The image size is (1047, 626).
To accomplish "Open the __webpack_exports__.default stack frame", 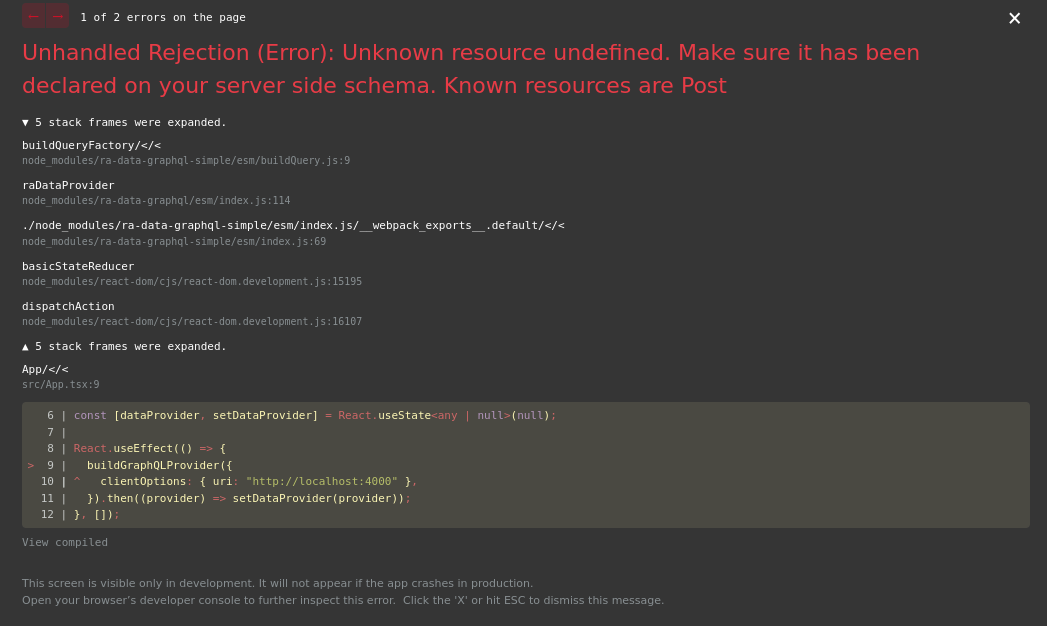I will click(x=293, y=225).
